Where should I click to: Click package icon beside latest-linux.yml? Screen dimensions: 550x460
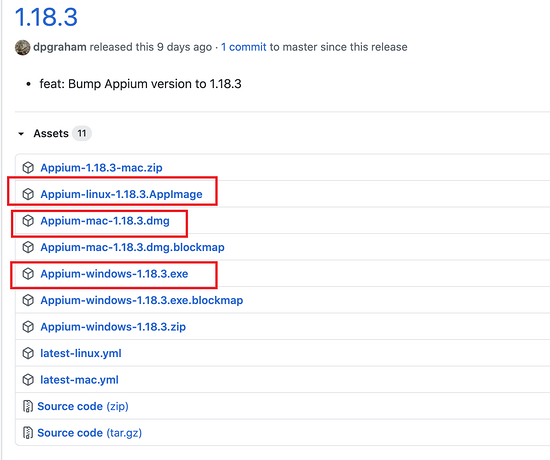tap(28, 353)
